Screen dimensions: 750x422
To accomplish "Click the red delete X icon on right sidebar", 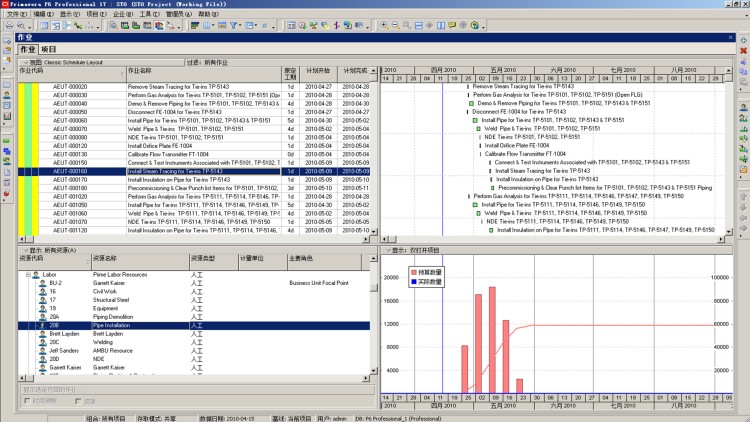I will [x=743, y=51].
